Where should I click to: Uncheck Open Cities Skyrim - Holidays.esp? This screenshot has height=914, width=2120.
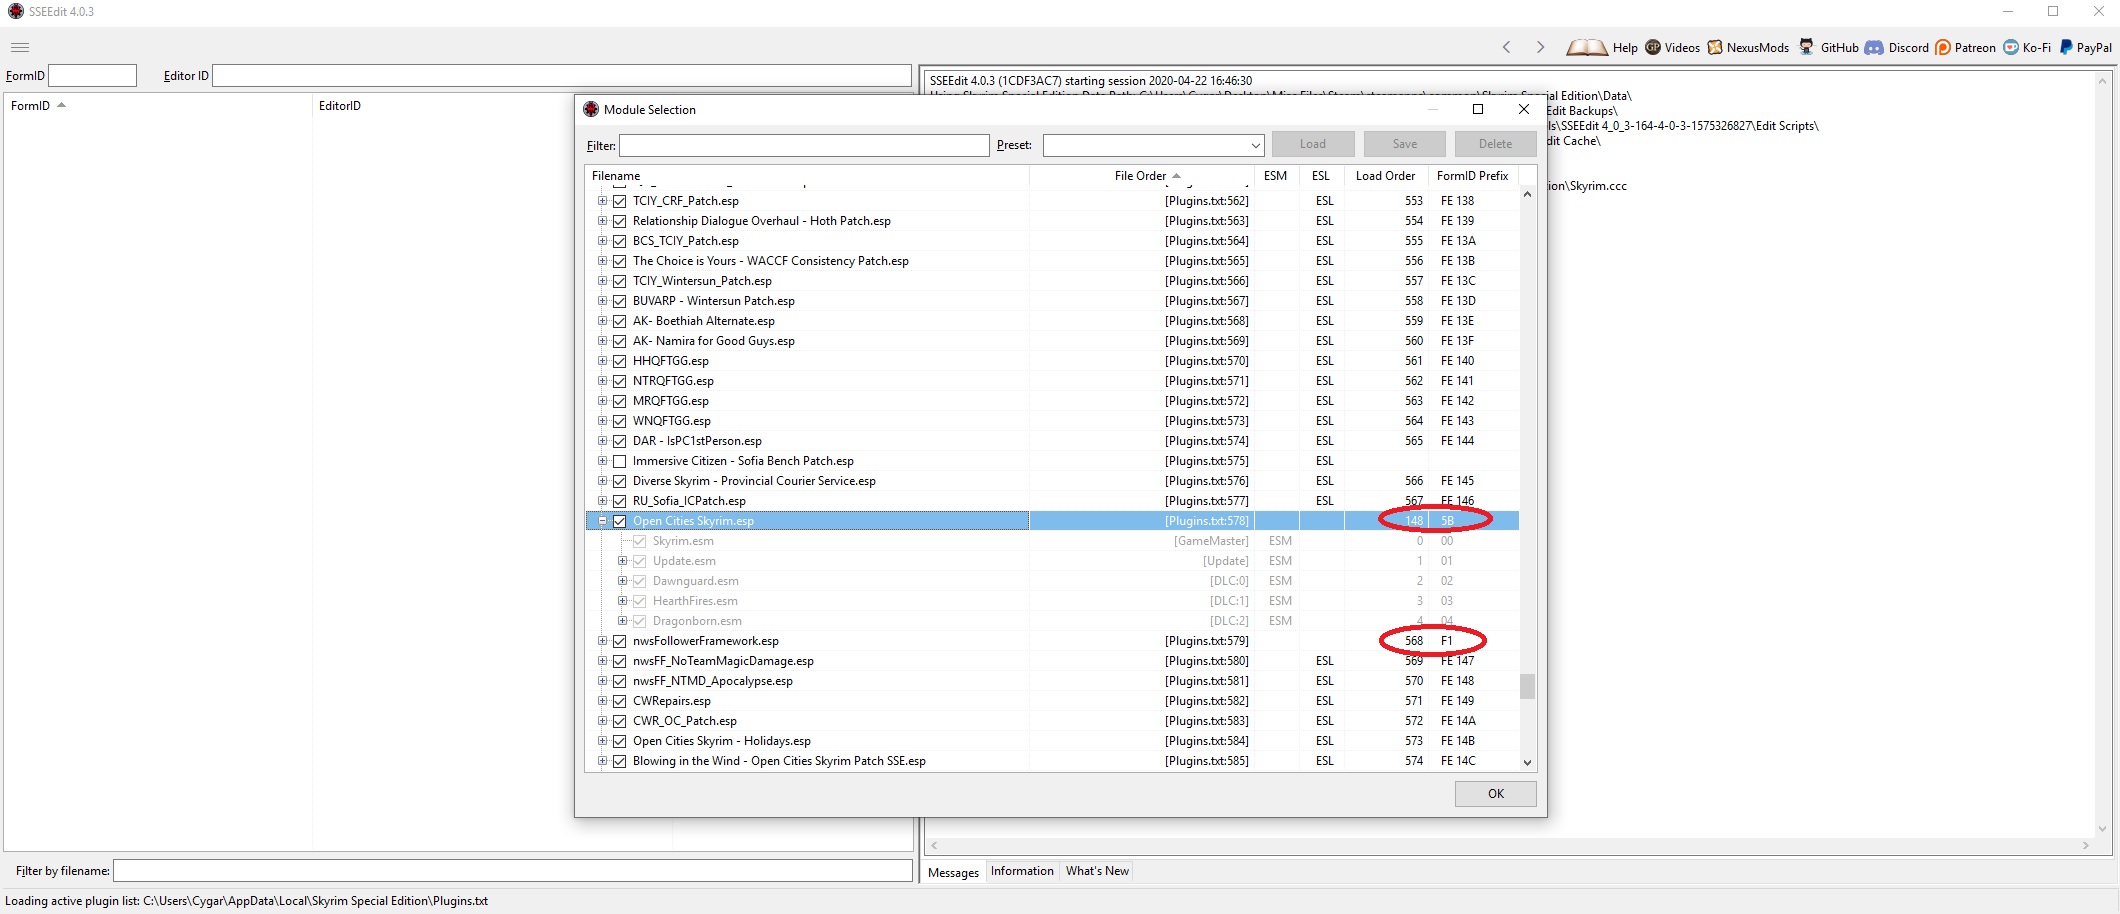click(x=621, y=741)
